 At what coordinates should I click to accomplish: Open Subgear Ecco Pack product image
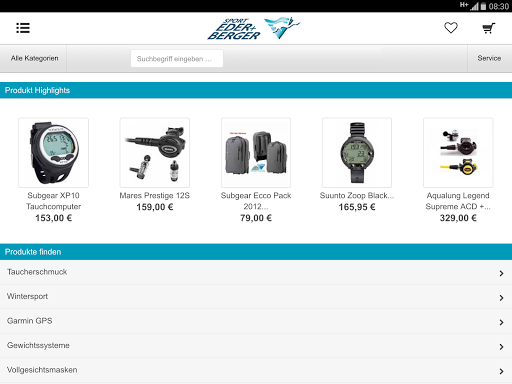click(x=256, y=152)
